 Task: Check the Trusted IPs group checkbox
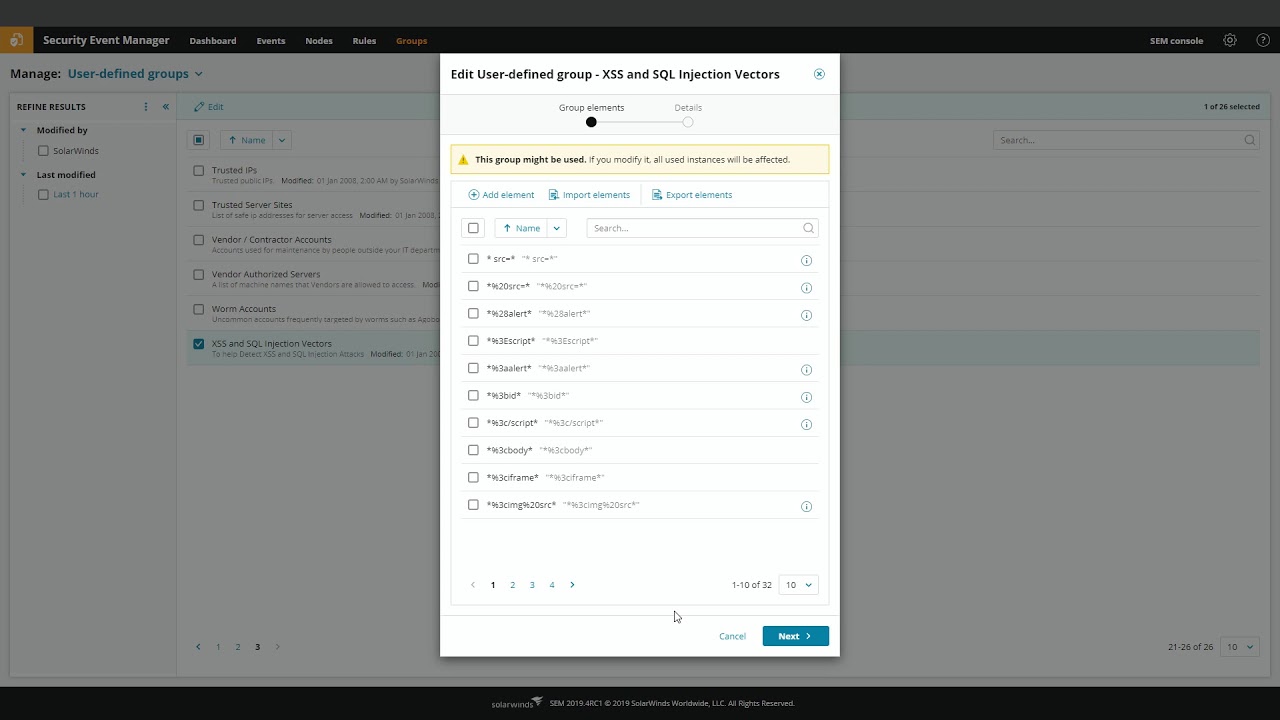coord(199,171)
